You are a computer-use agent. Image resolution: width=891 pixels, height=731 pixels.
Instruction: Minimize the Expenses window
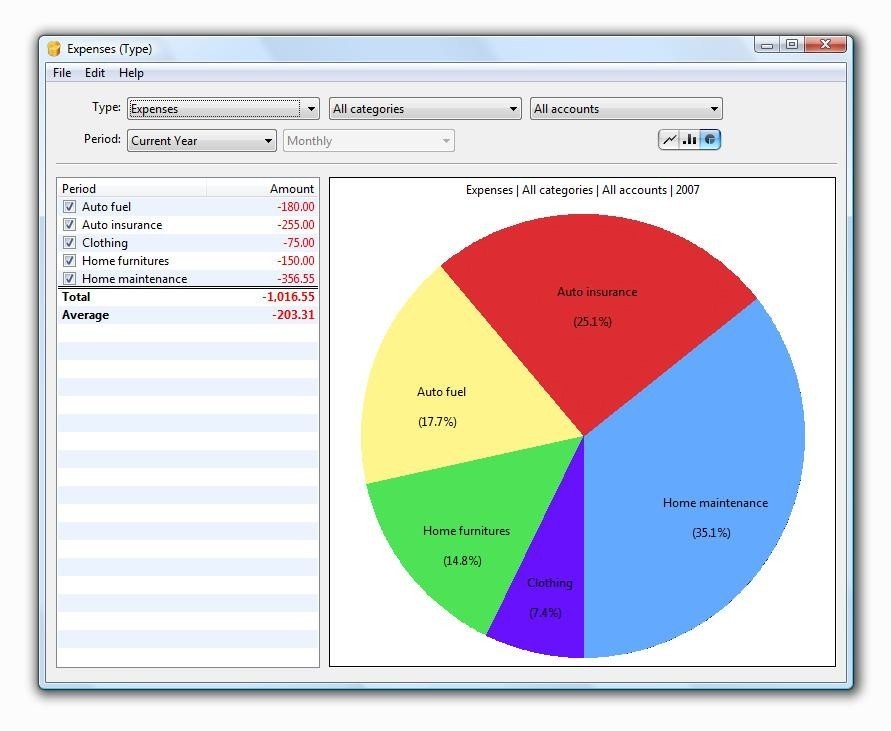(767, 45)
